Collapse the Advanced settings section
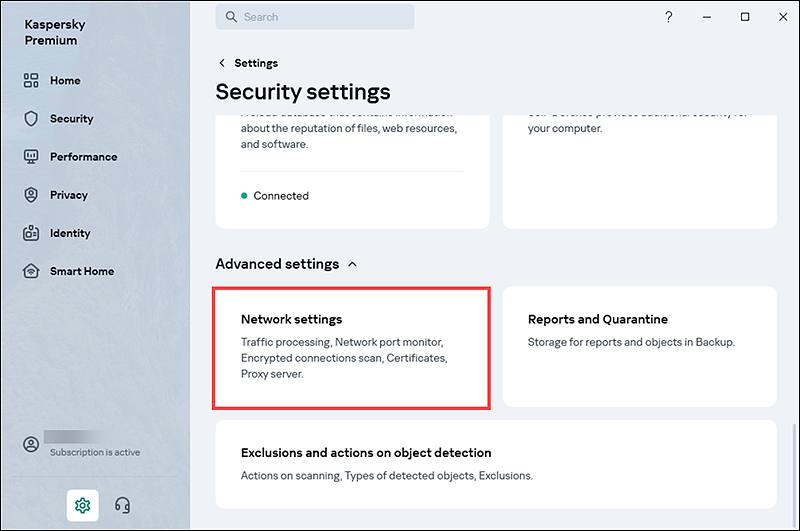800x531 pixels. [351, 265]
